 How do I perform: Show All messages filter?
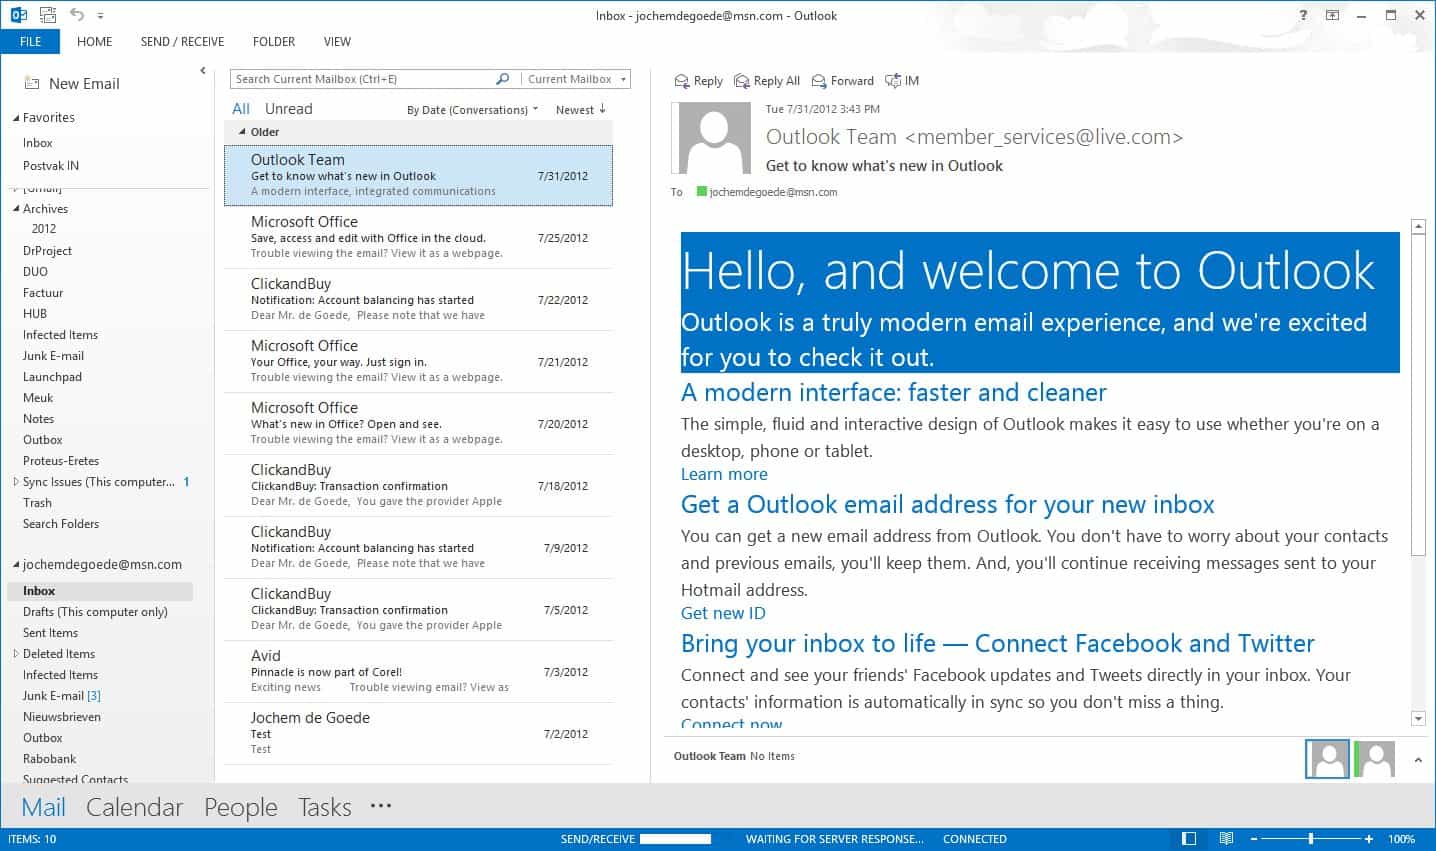[x=241, y=109]
